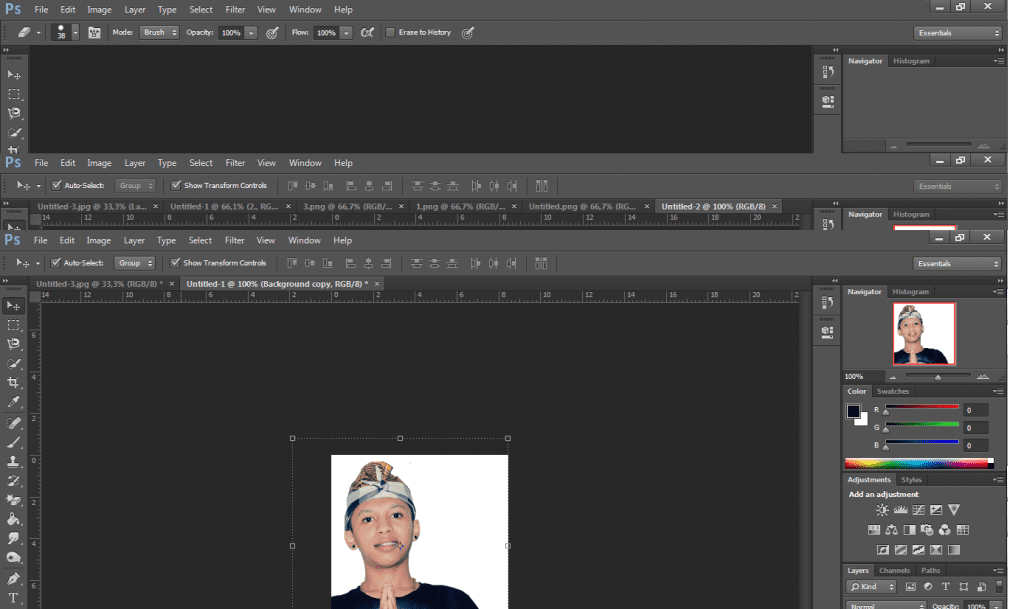1024x609 pixels.
Task: Switch to the Styles tab
Action: tap(911, 480)
